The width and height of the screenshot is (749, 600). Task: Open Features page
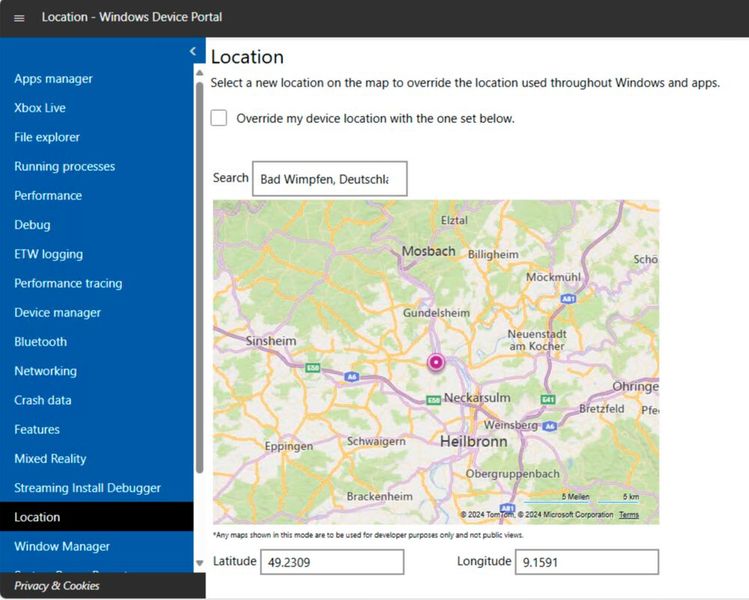[37, 429]
